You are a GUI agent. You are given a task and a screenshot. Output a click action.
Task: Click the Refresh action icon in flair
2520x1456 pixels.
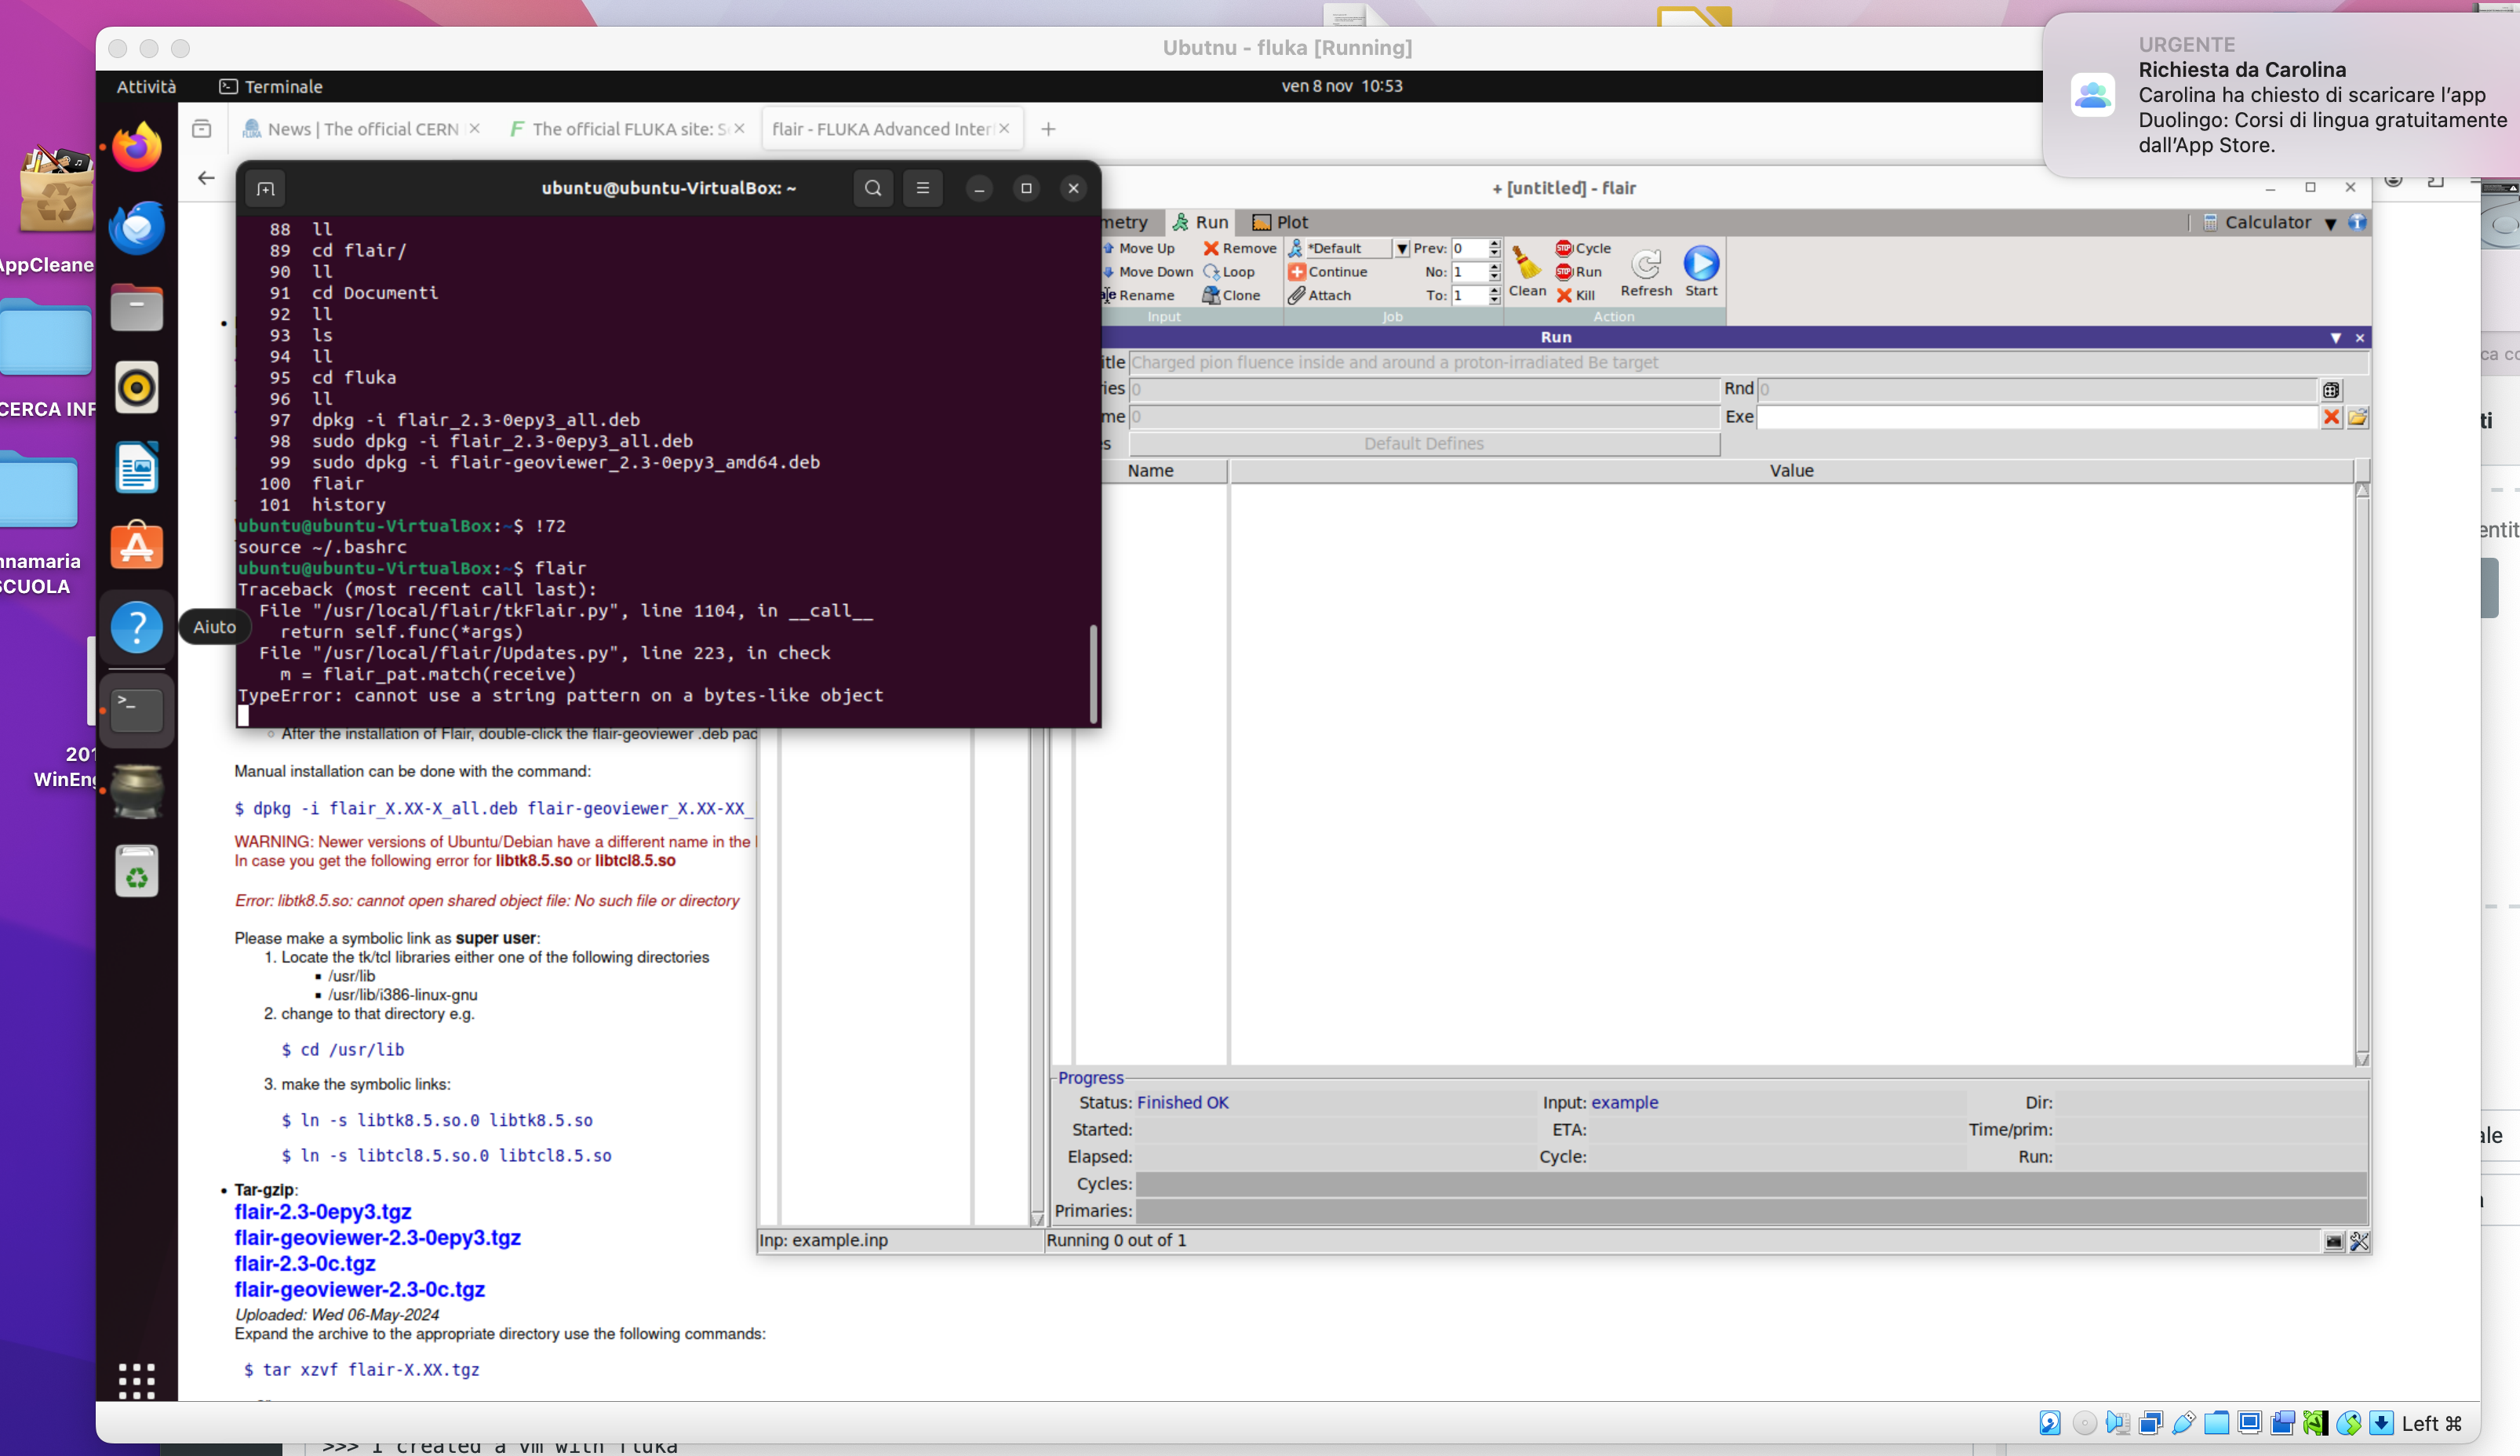point(1645,271)
